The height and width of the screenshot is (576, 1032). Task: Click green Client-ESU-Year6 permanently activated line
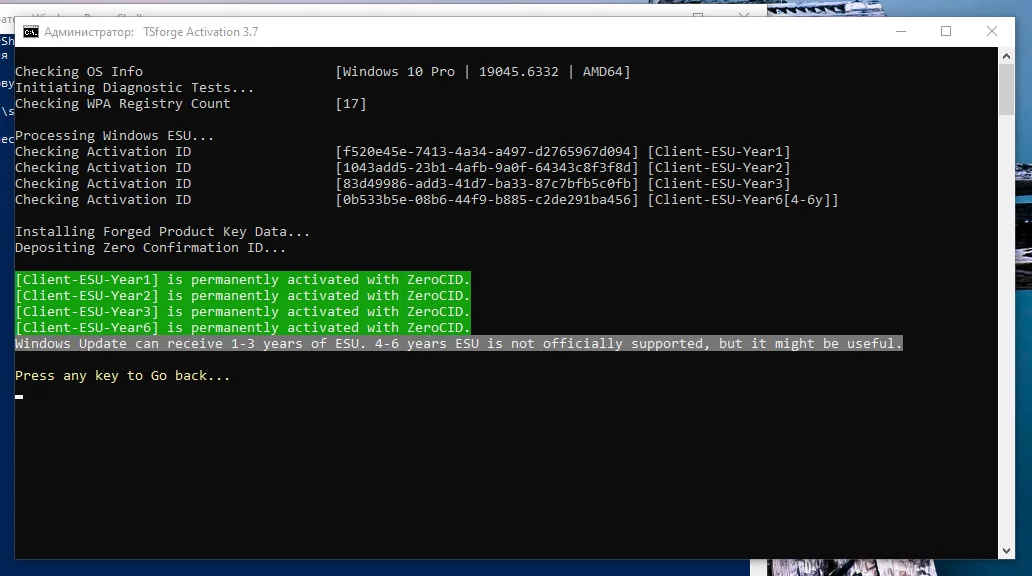point(243,327)
